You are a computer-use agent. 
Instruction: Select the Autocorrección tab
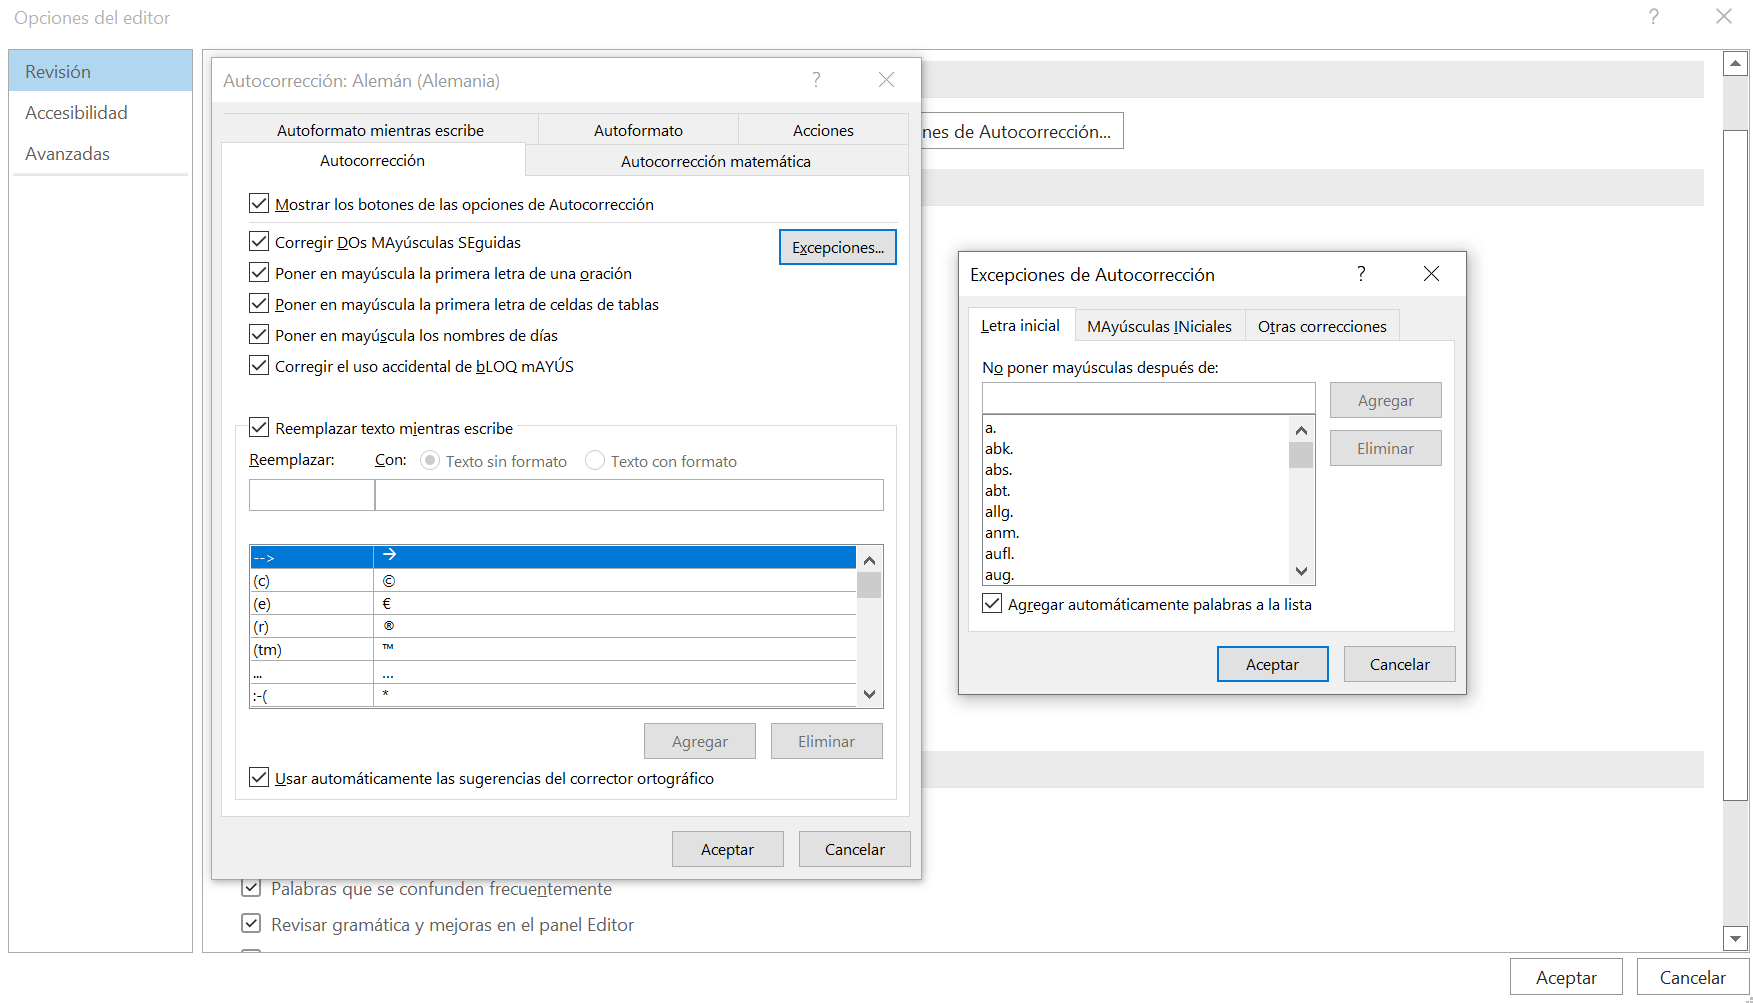pyautogui.click(x=372, y=160)
